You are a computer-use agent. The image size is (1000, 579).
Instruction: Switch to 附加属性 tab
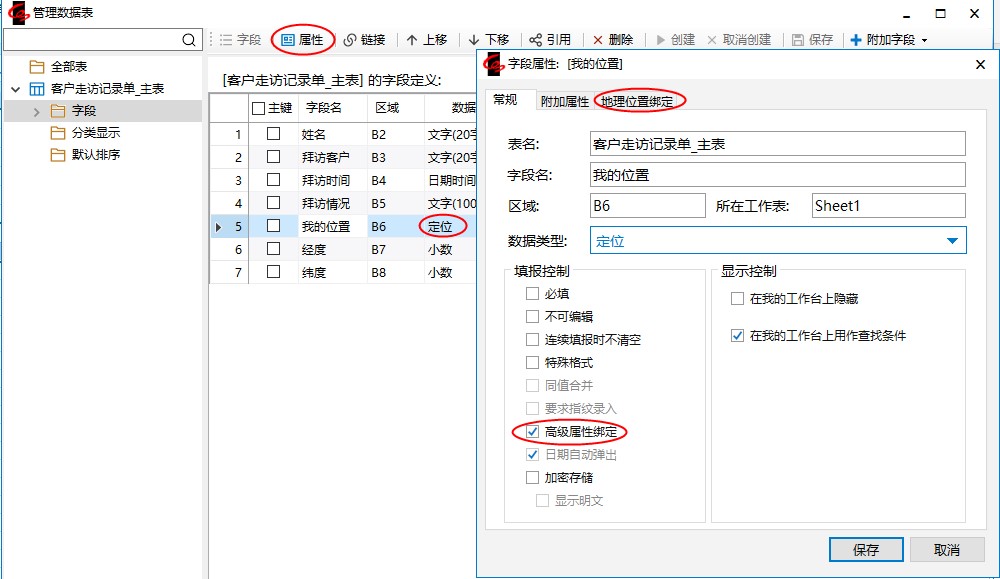click(564, 101)
